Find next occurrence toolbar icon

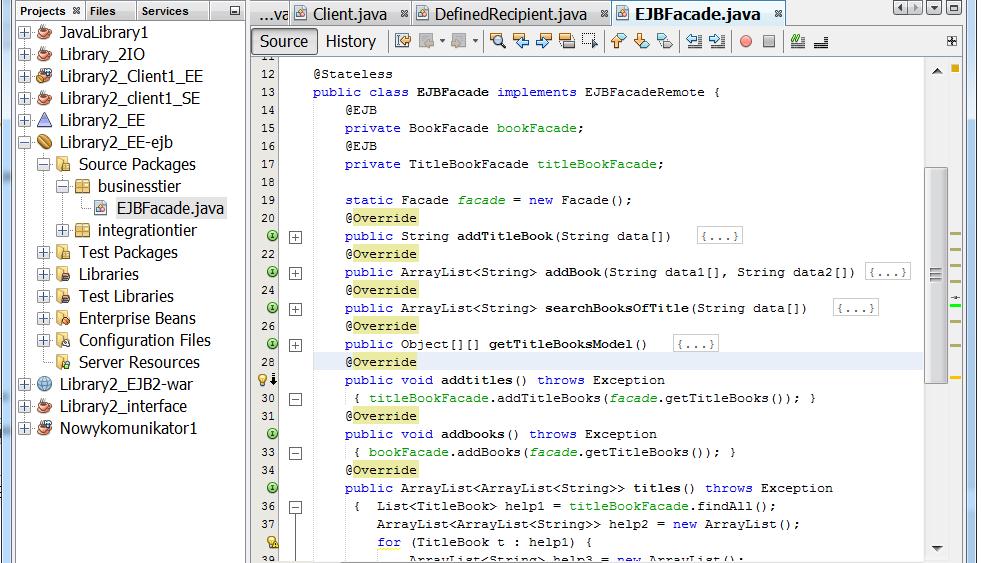coord(544,41)
